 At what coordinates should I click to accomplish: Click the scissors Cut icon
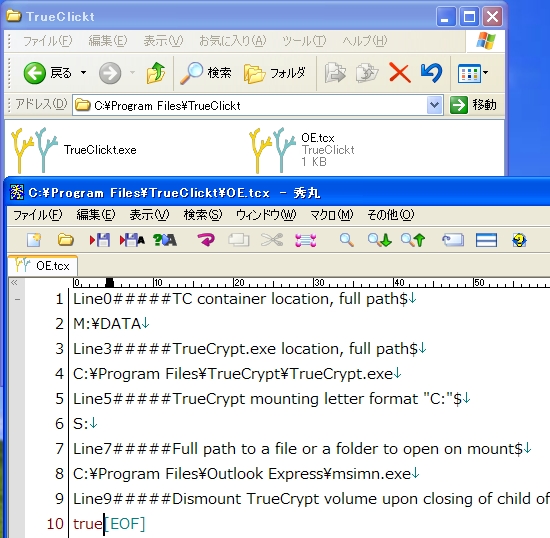(x=272, y=240)
